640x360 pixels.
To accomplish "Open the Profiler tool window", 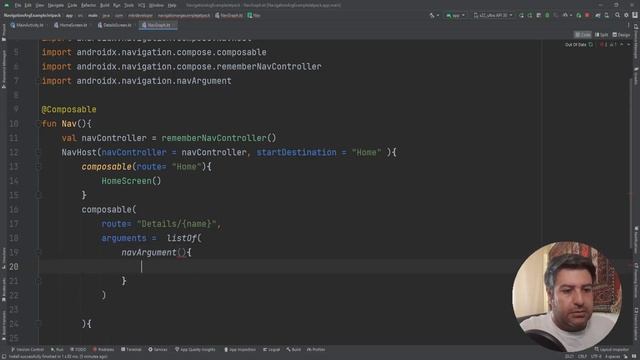I will coord(316,349).
